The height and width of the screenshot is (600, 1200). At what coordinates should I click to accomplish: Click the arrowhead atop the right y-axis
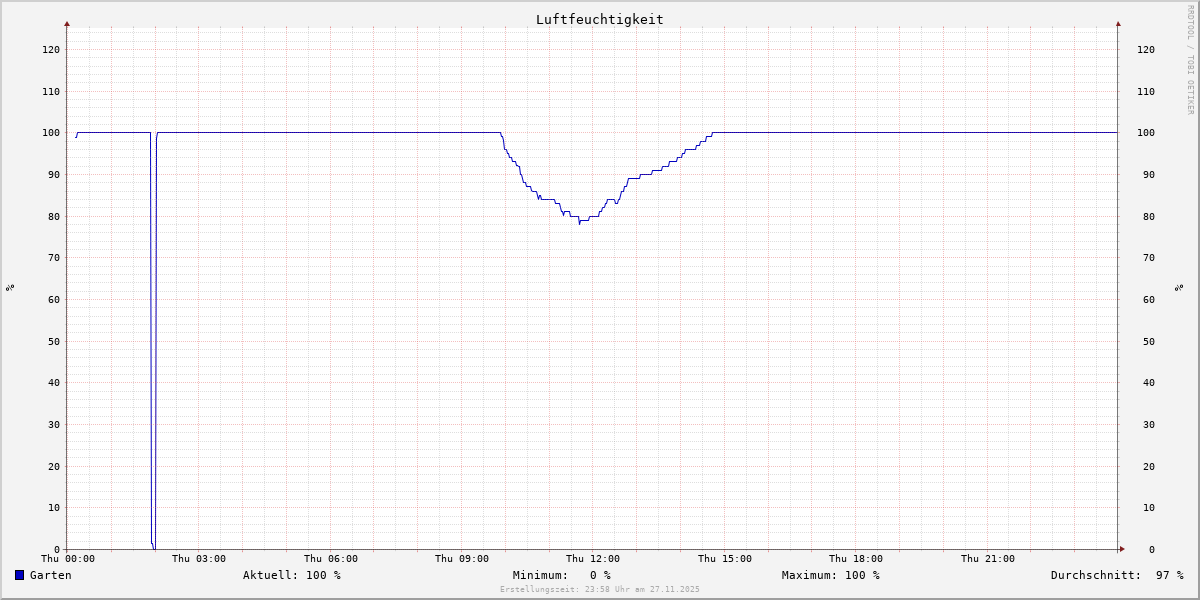pos(1118,23)
